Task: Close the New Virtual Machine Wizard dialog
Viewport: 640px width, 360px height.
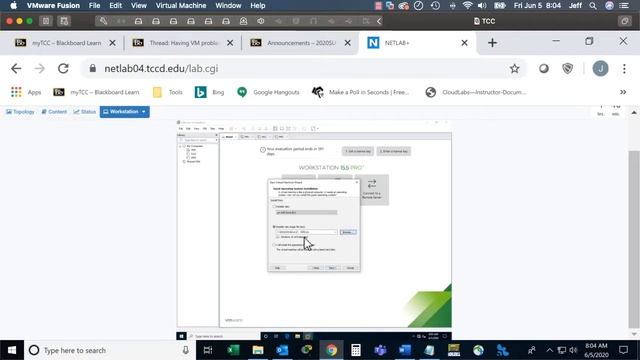Action: [x=356, y=182]
